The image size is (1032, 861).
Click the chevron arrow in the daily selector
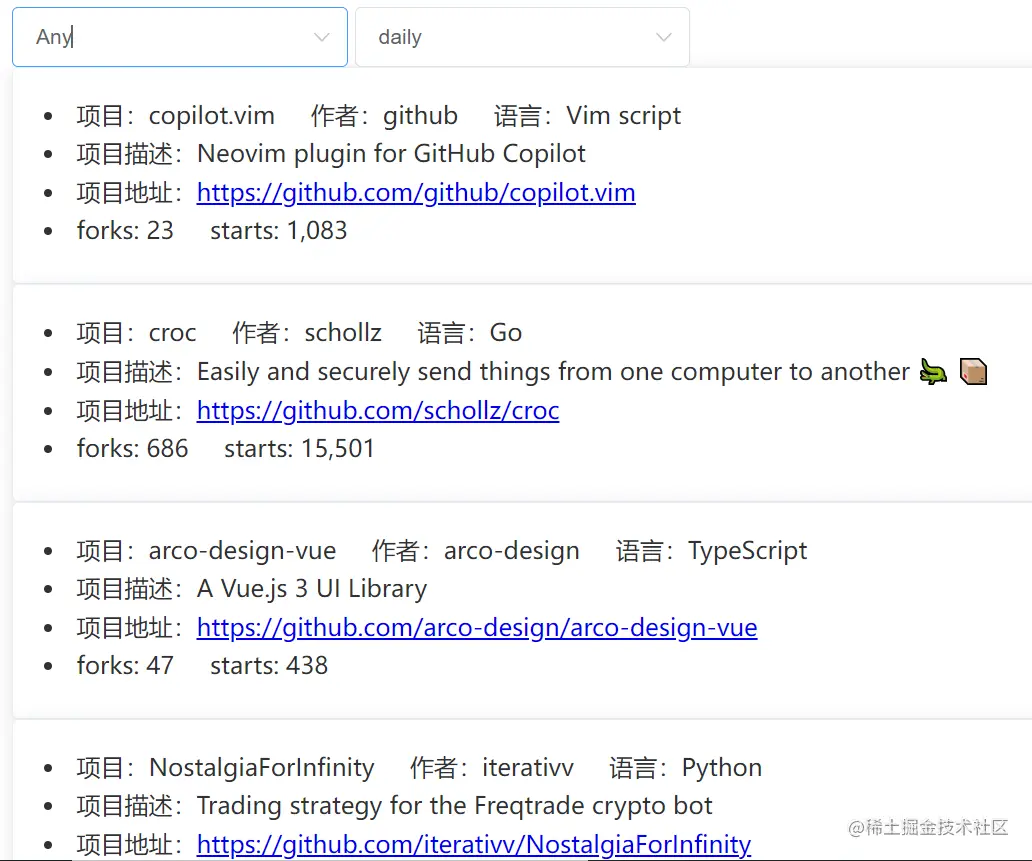663,37
